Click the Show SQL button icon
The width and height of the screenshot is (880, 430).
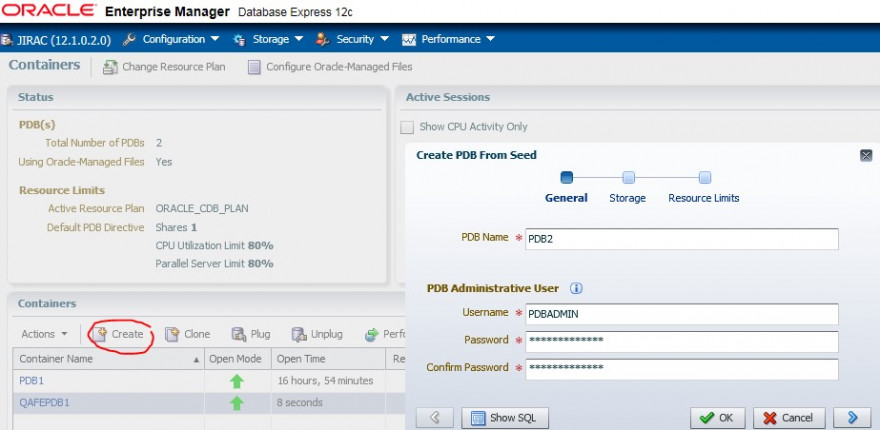tap(478, 418)
